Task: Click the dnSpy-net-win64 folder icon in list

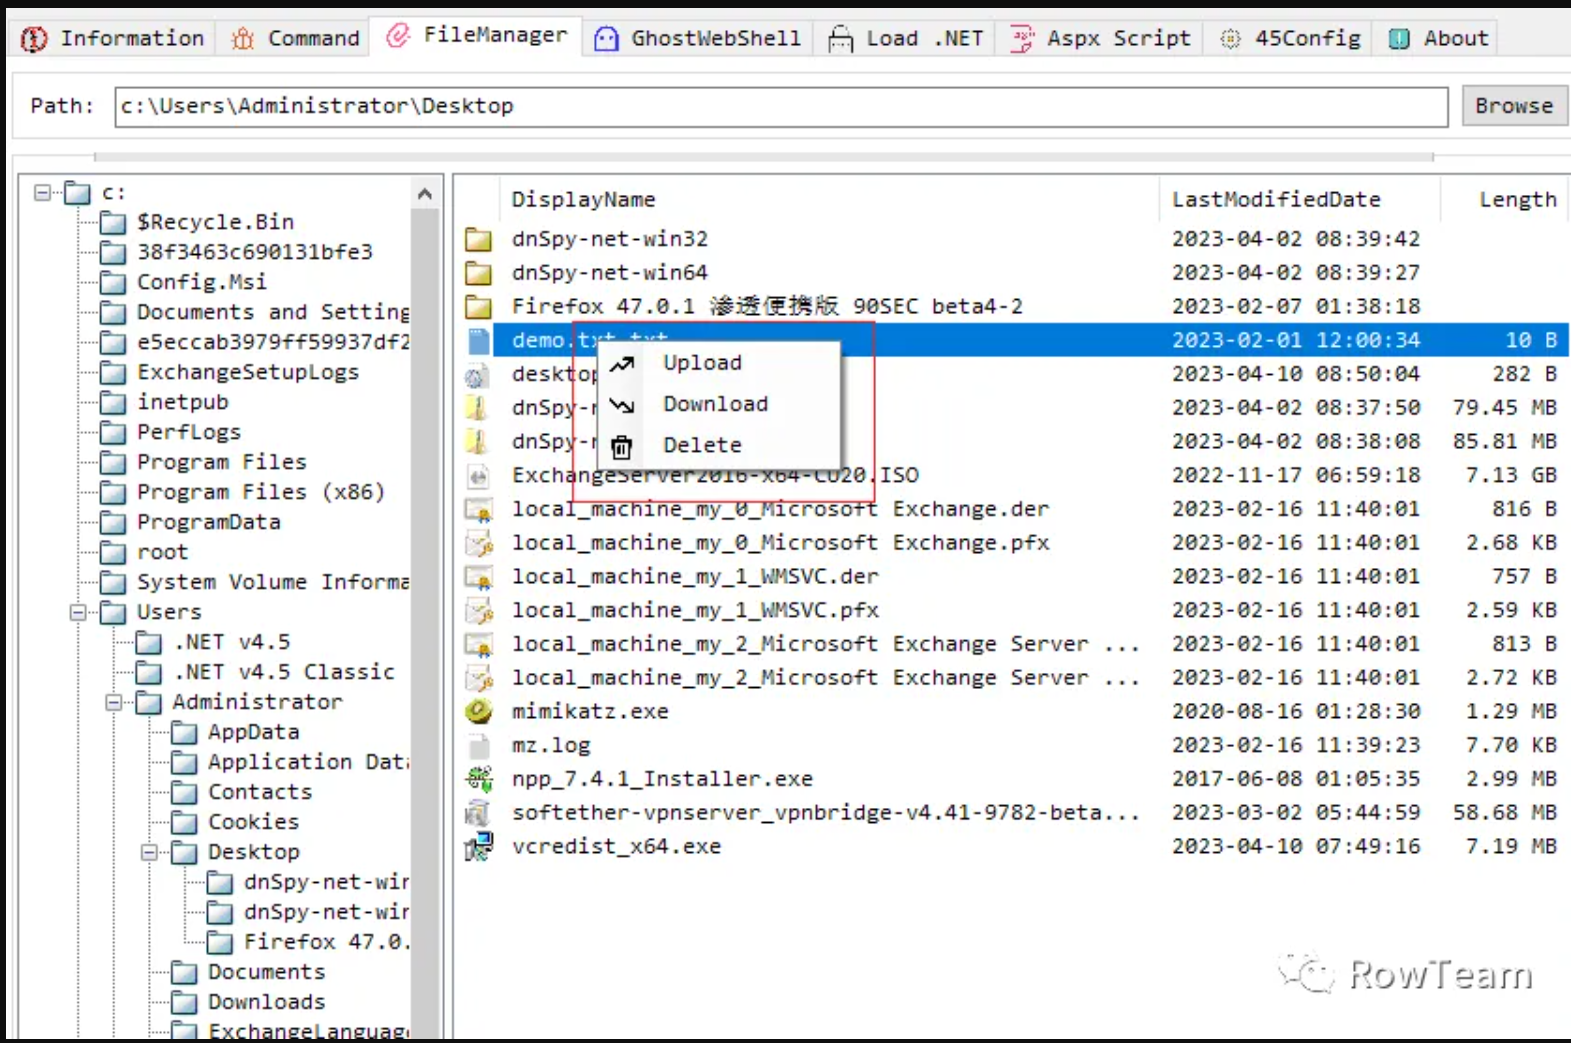Action: click(478, 273)
